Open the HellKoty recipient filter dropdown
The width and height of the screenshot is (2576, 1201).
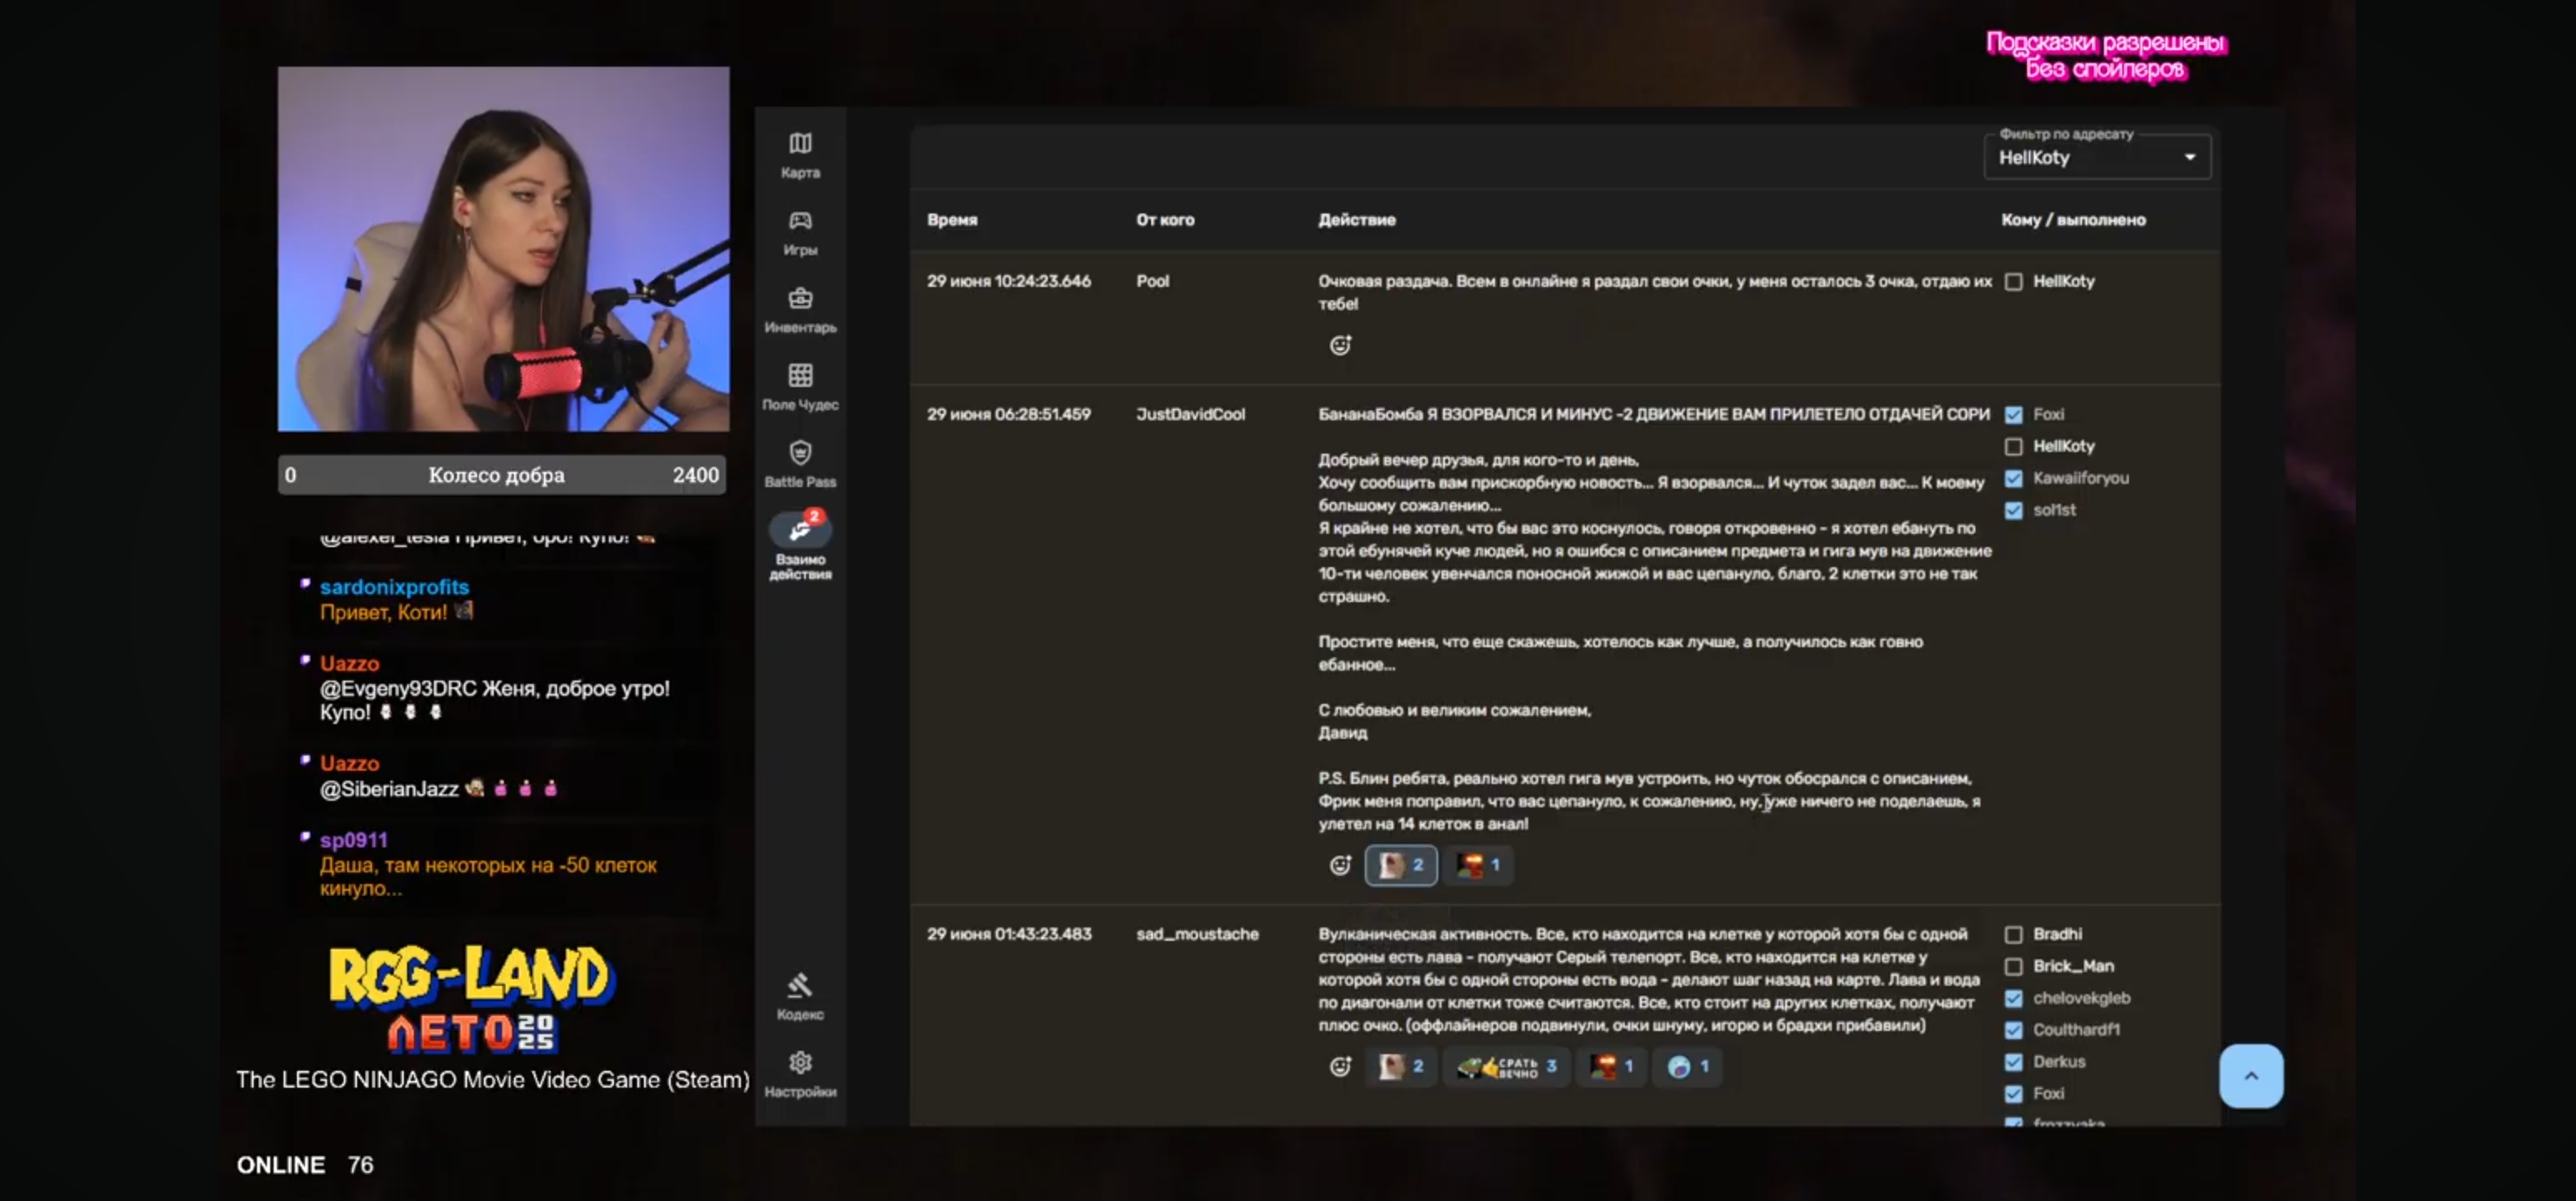(x=2097, y=157)
